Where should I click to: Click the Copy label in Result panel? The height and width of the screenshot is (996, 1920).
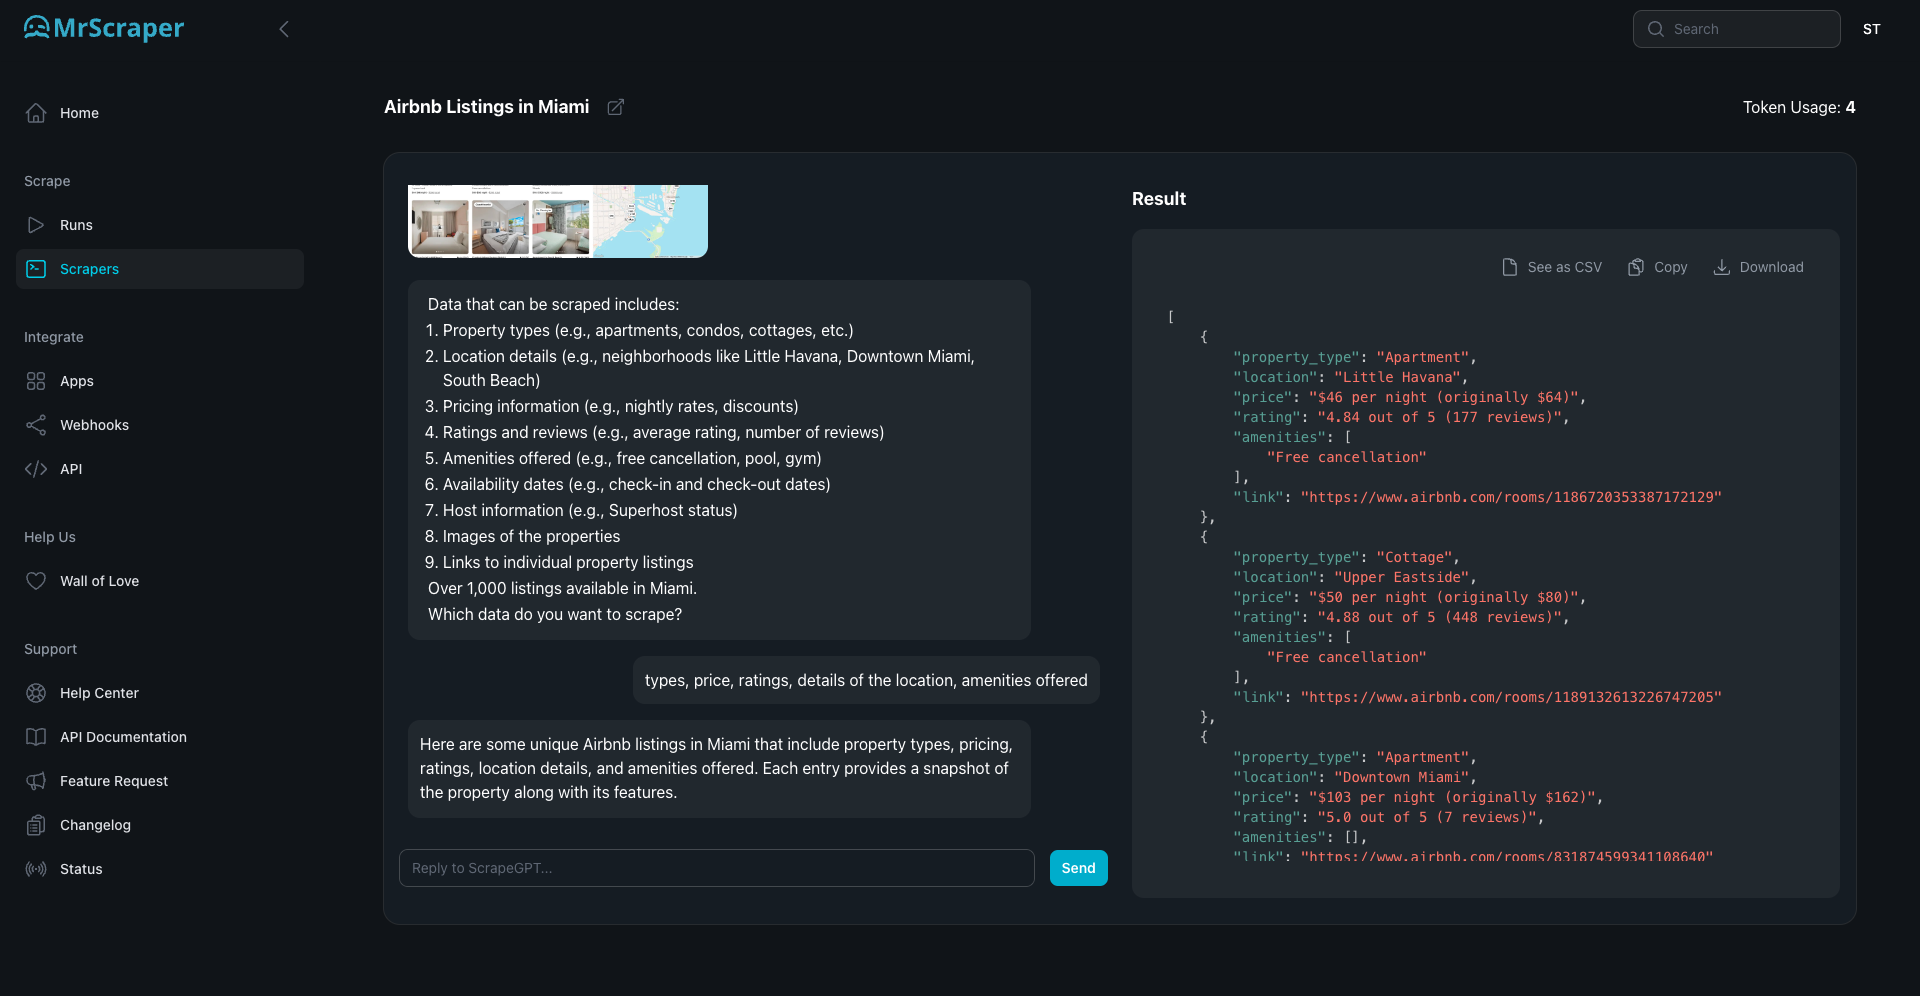(1670, 267)
